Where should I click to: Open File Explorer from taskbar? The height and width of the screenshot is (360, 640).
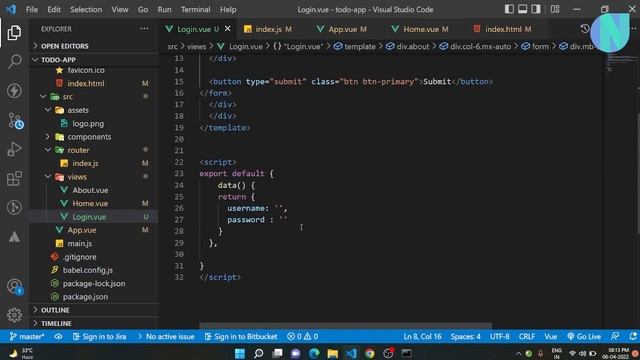pos(332,353)
